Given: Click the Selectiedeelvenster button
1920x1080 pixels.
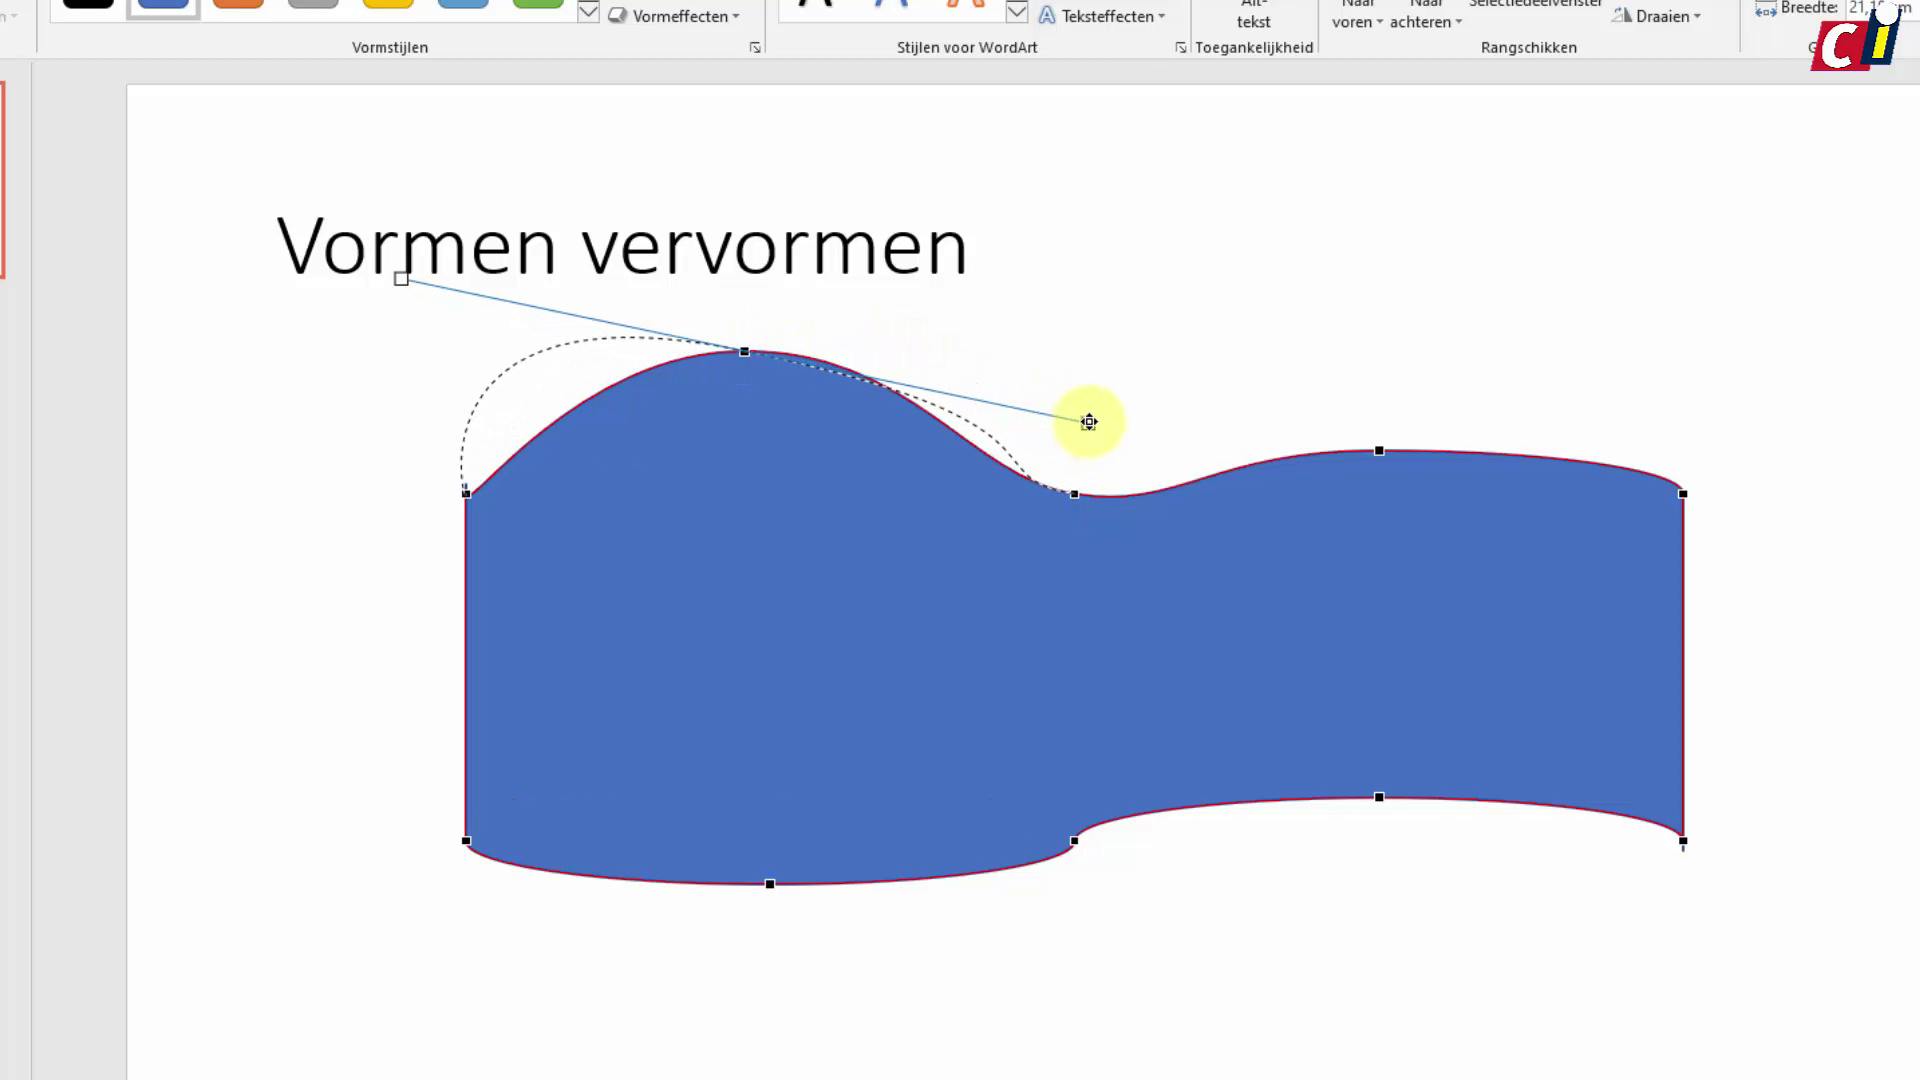Looking at the screenshot, I should (x=1535, y=4).
